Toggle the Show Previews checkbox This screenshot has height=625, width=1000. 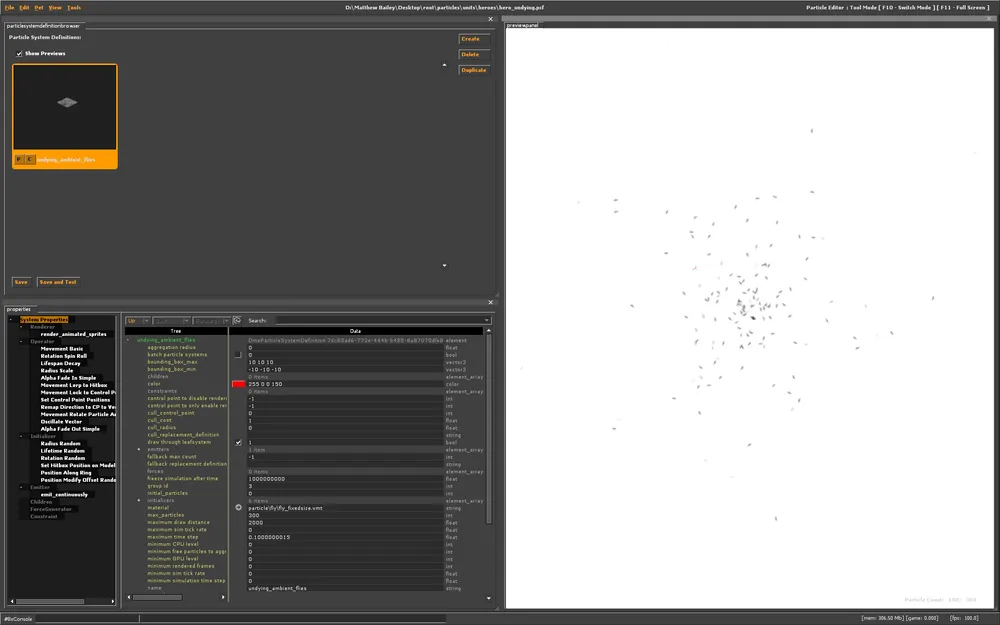coord(19,54)
